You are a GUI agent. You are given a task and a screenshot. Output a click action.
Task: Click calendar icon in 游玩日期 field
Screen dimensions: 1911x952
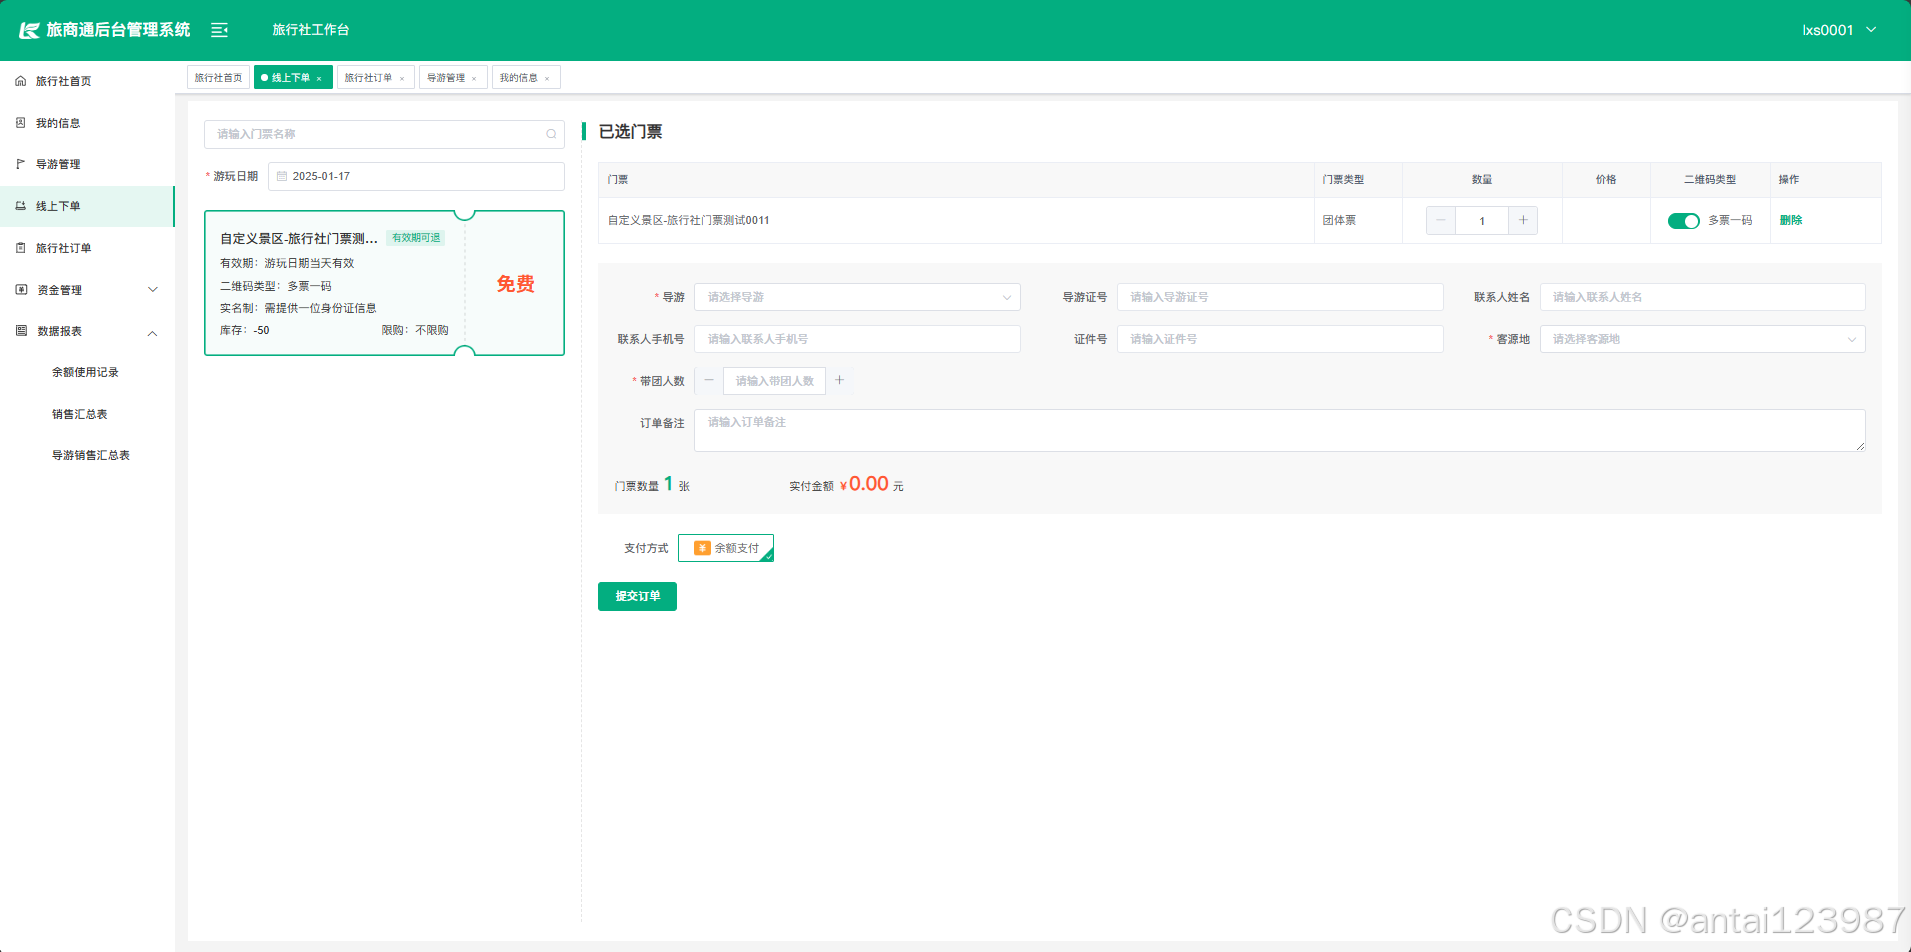[282, 176]
